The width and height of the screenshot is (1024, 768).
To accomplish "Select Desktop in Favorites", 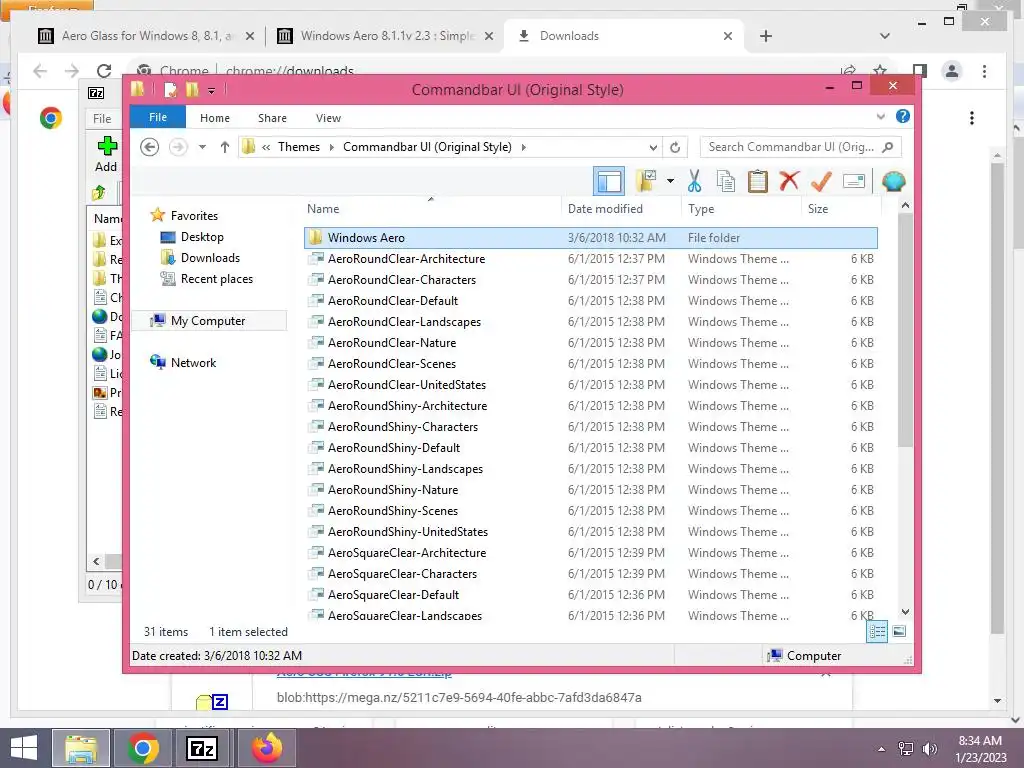I will [x=202, y=237].
